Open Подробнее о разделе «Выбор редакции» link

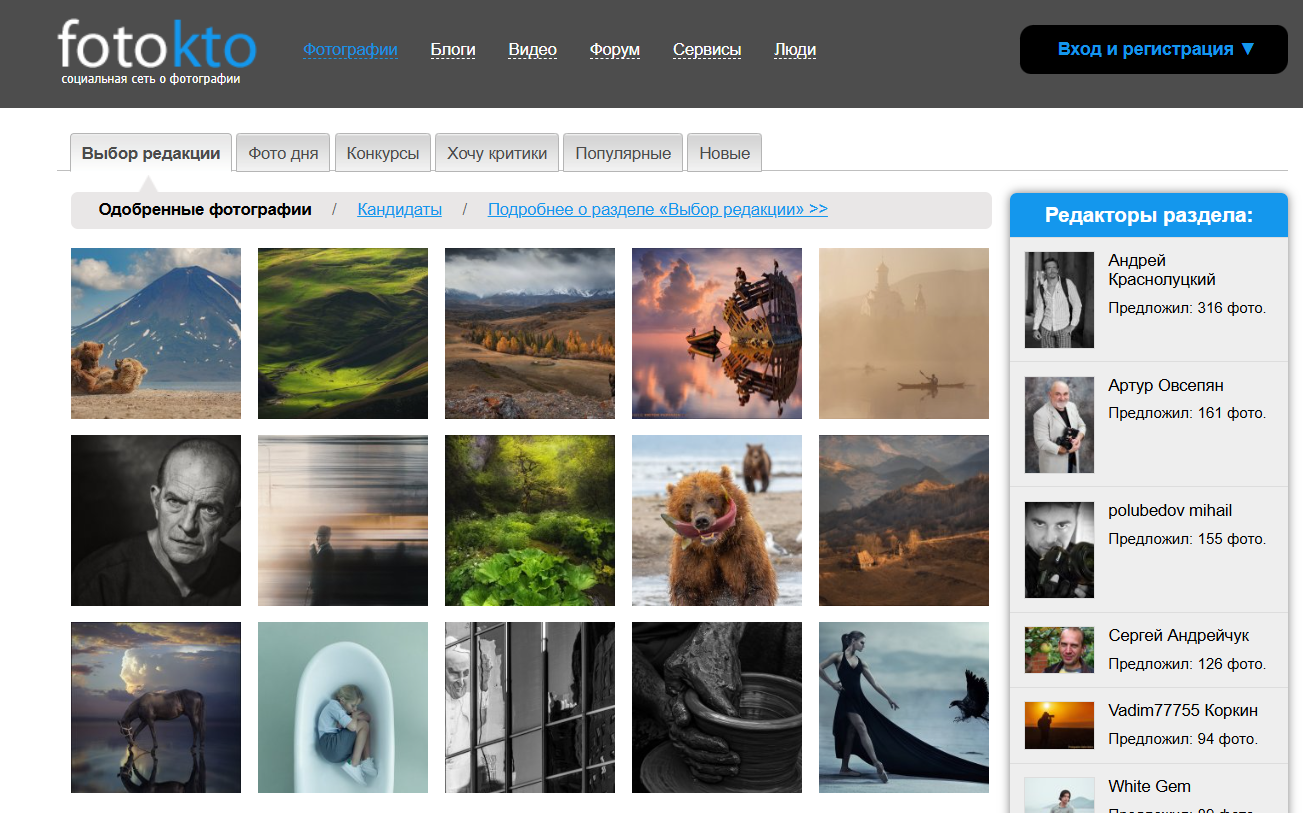[657, 210]
